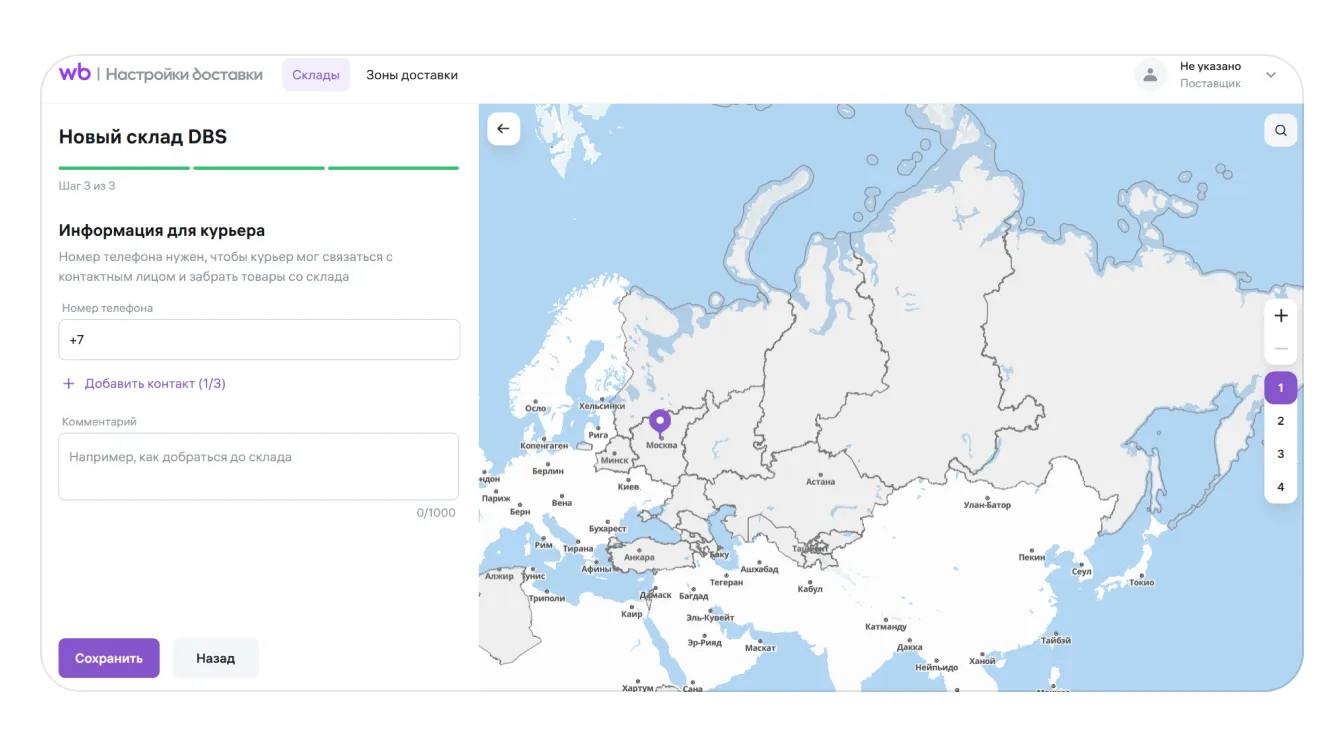Click the plus icon beside Добавить контакт
This screenshot has width=1344, height=746.
pos(69,384)
